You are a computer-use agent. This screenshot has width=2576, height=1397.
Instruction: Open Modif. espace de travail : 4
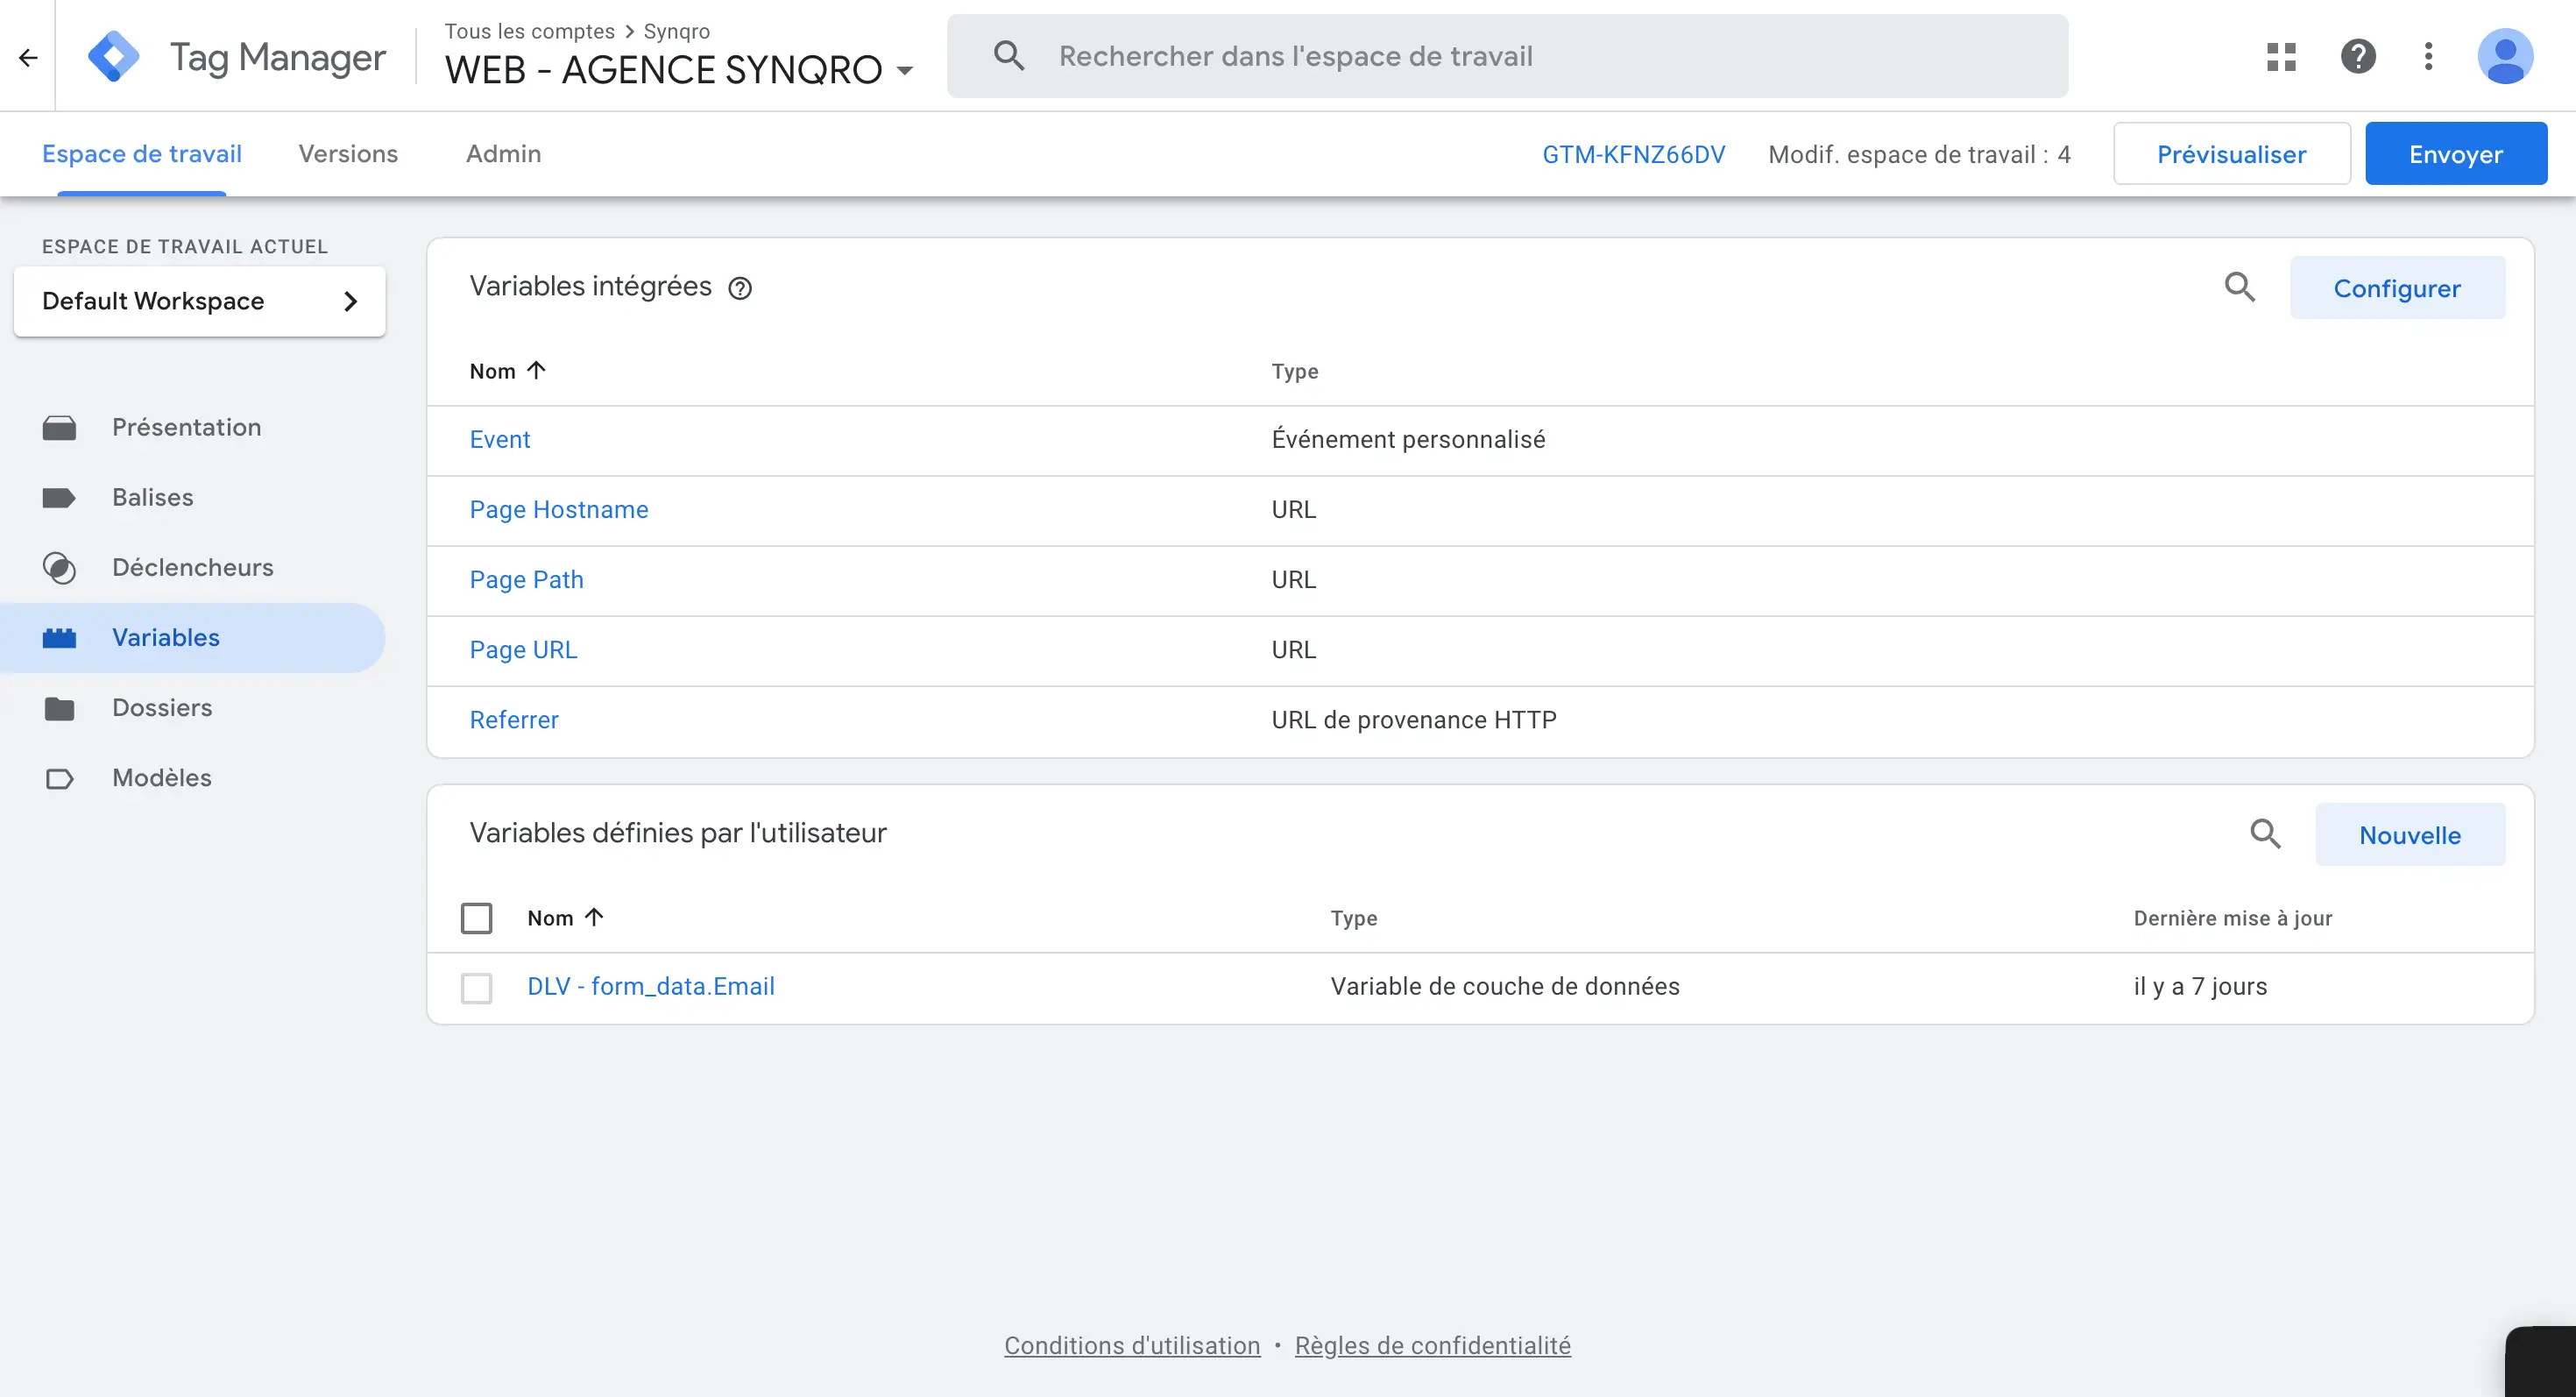click(x=1919, y=154)
